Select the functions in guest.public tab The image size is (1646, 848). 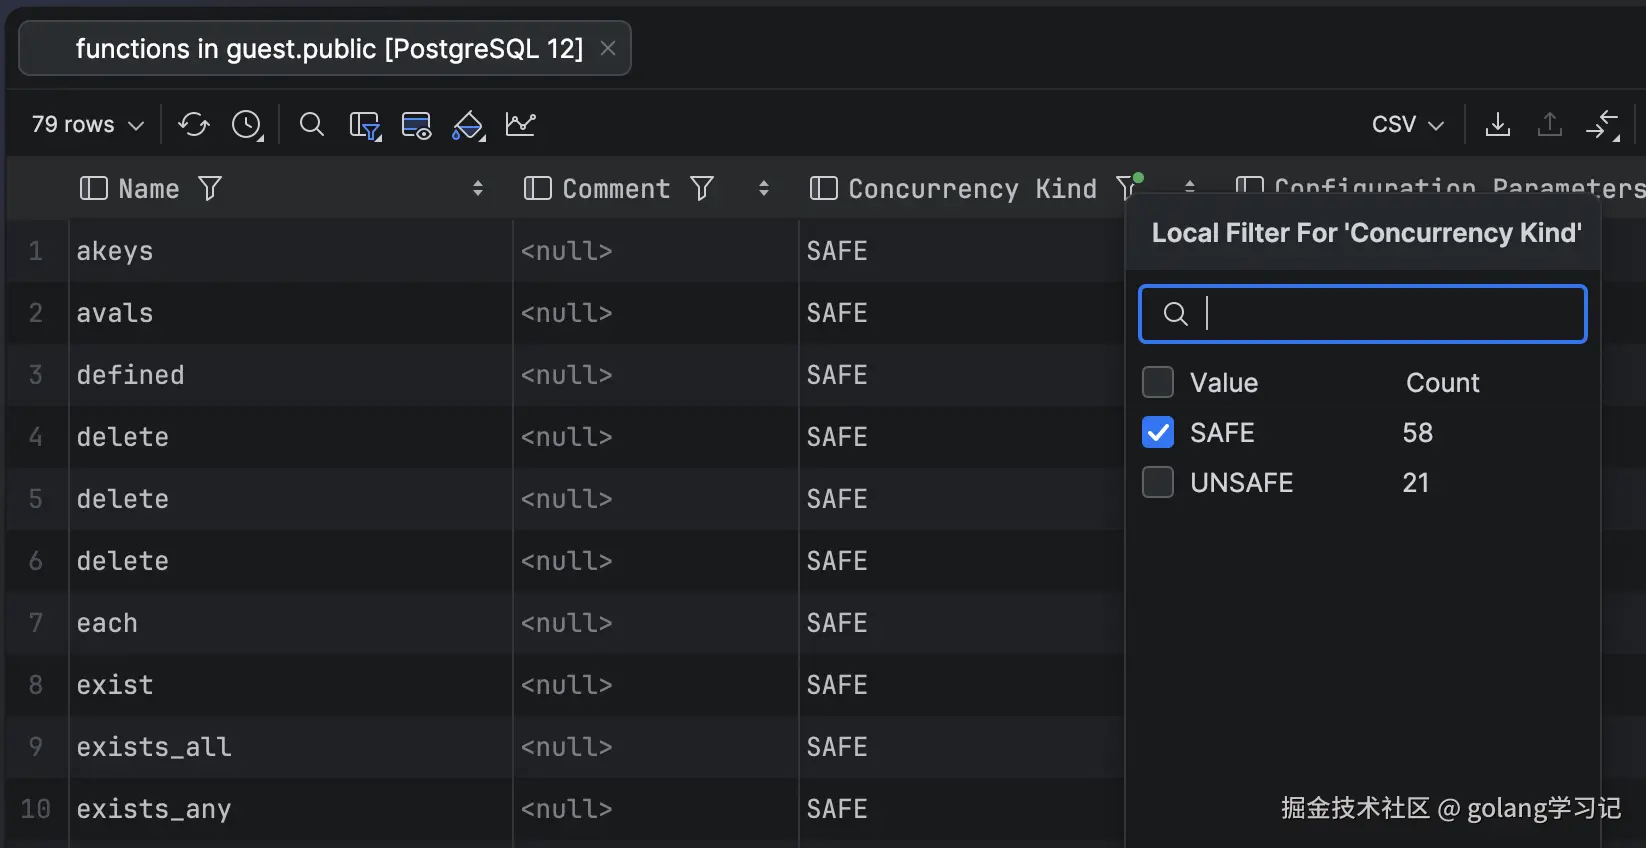[x=329, y=49]
